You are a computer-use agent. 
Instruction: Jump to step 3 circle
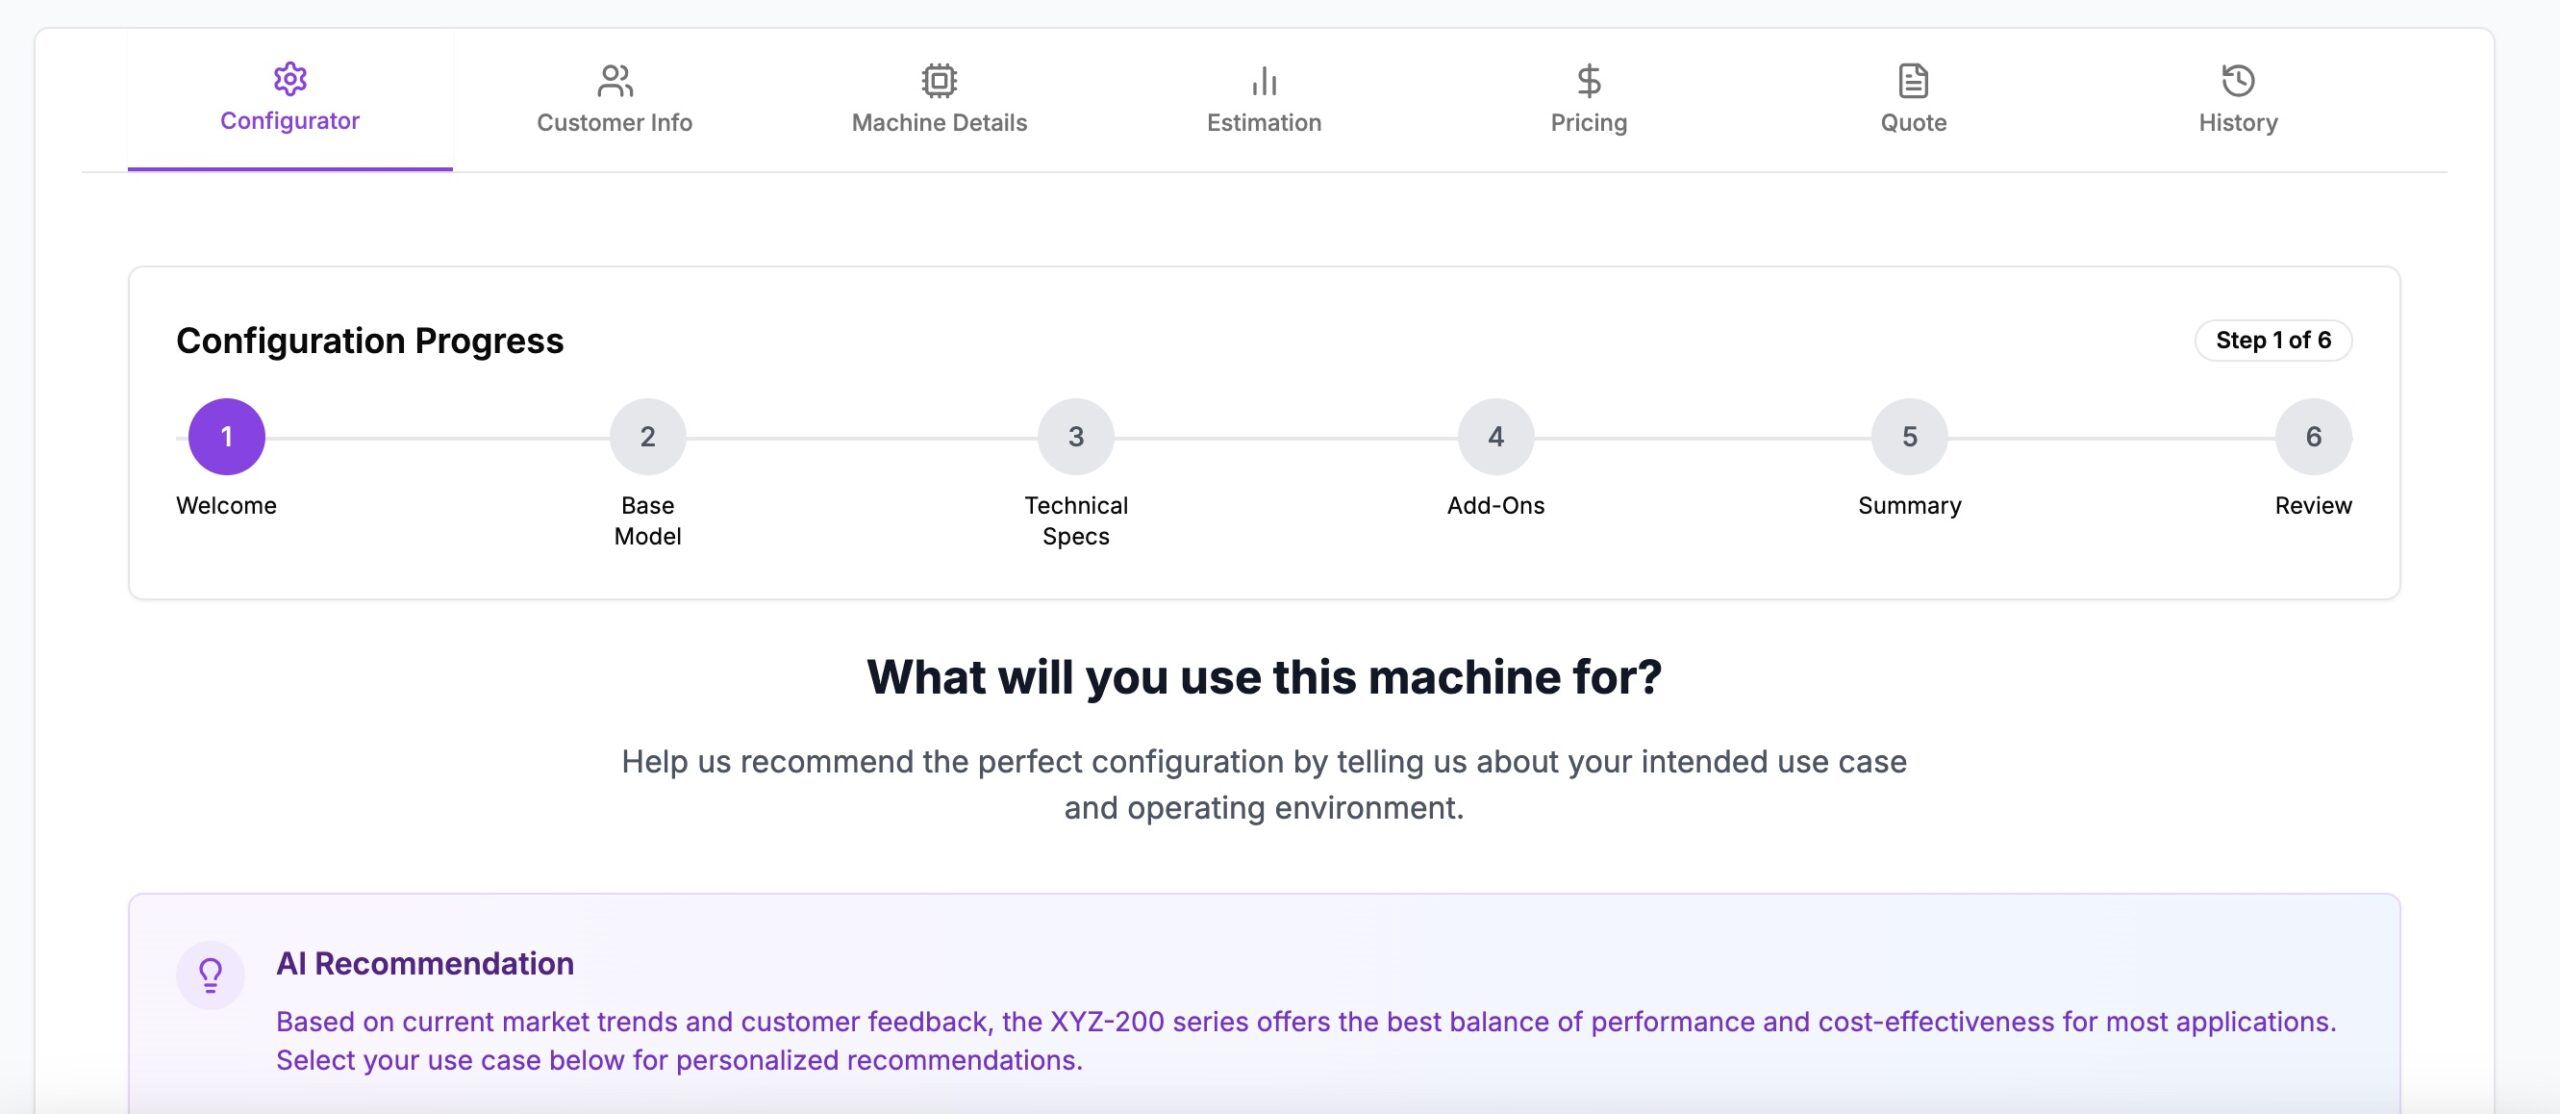(x=1076, y=437)
